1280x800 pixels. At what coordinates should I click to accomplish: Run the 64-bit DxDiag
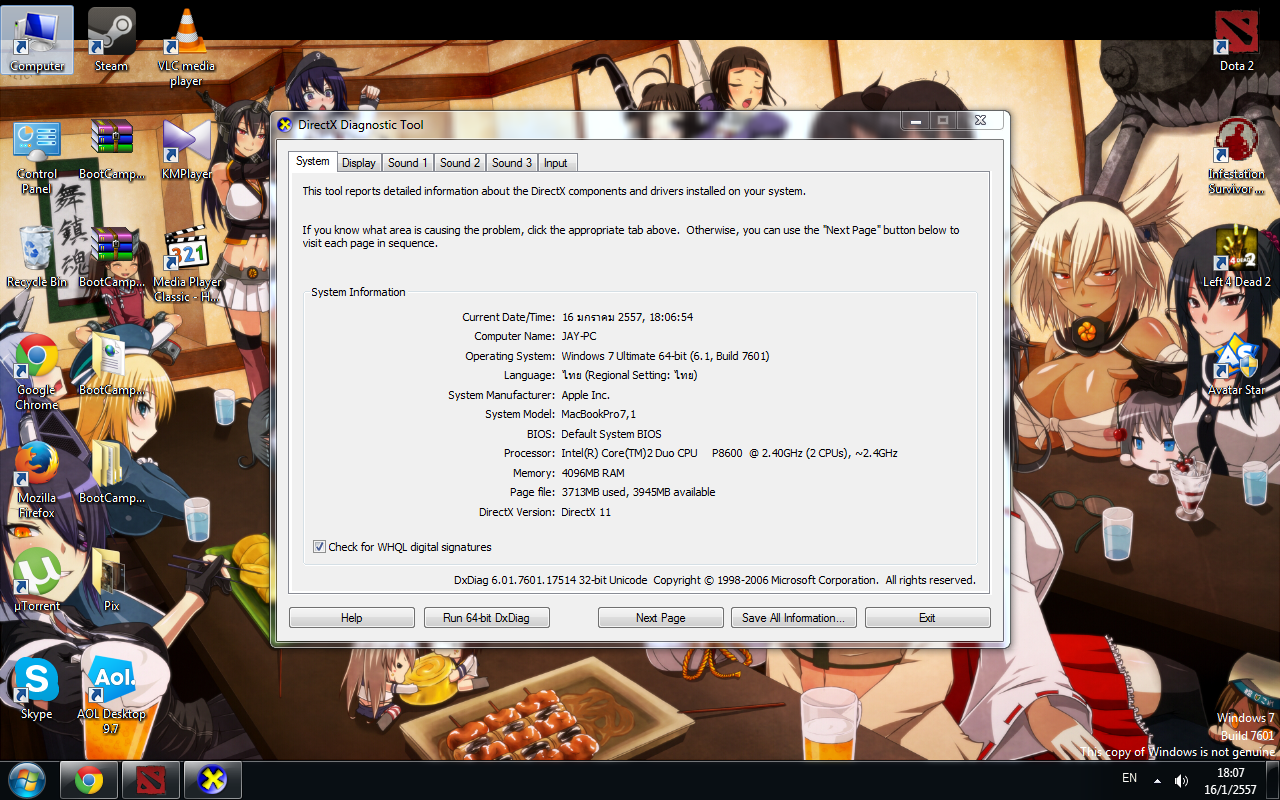(487, 618)
